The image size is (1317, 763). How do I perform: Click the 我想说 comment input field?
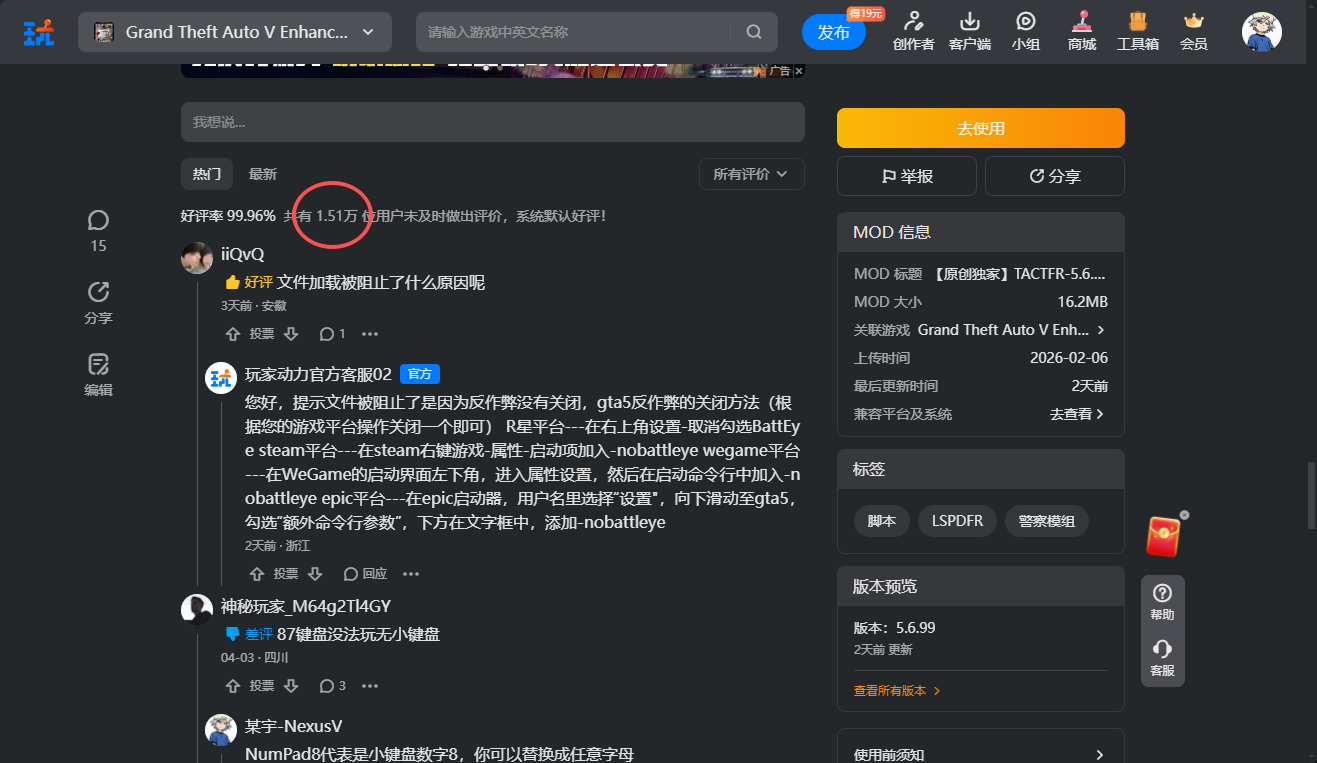tap(492, 122)
